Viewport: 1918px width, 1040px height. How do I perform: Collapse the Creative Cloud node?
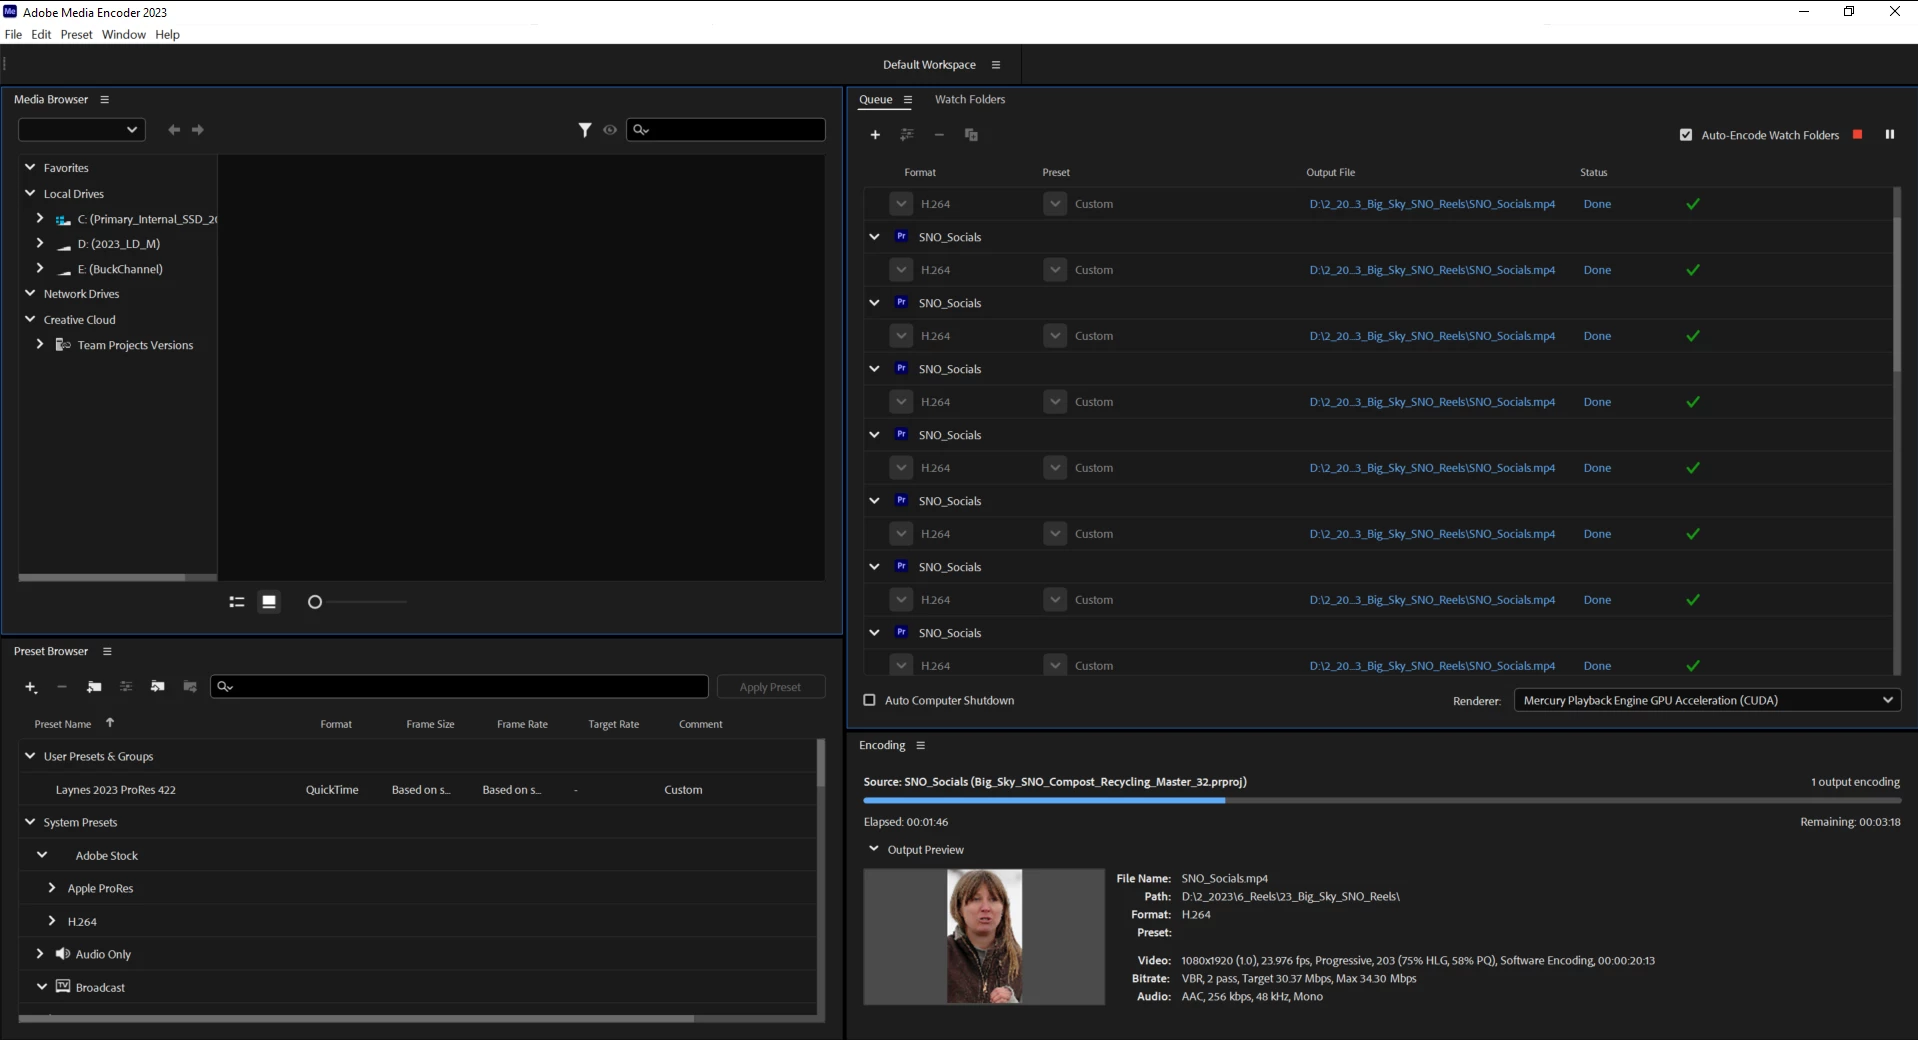30,319
